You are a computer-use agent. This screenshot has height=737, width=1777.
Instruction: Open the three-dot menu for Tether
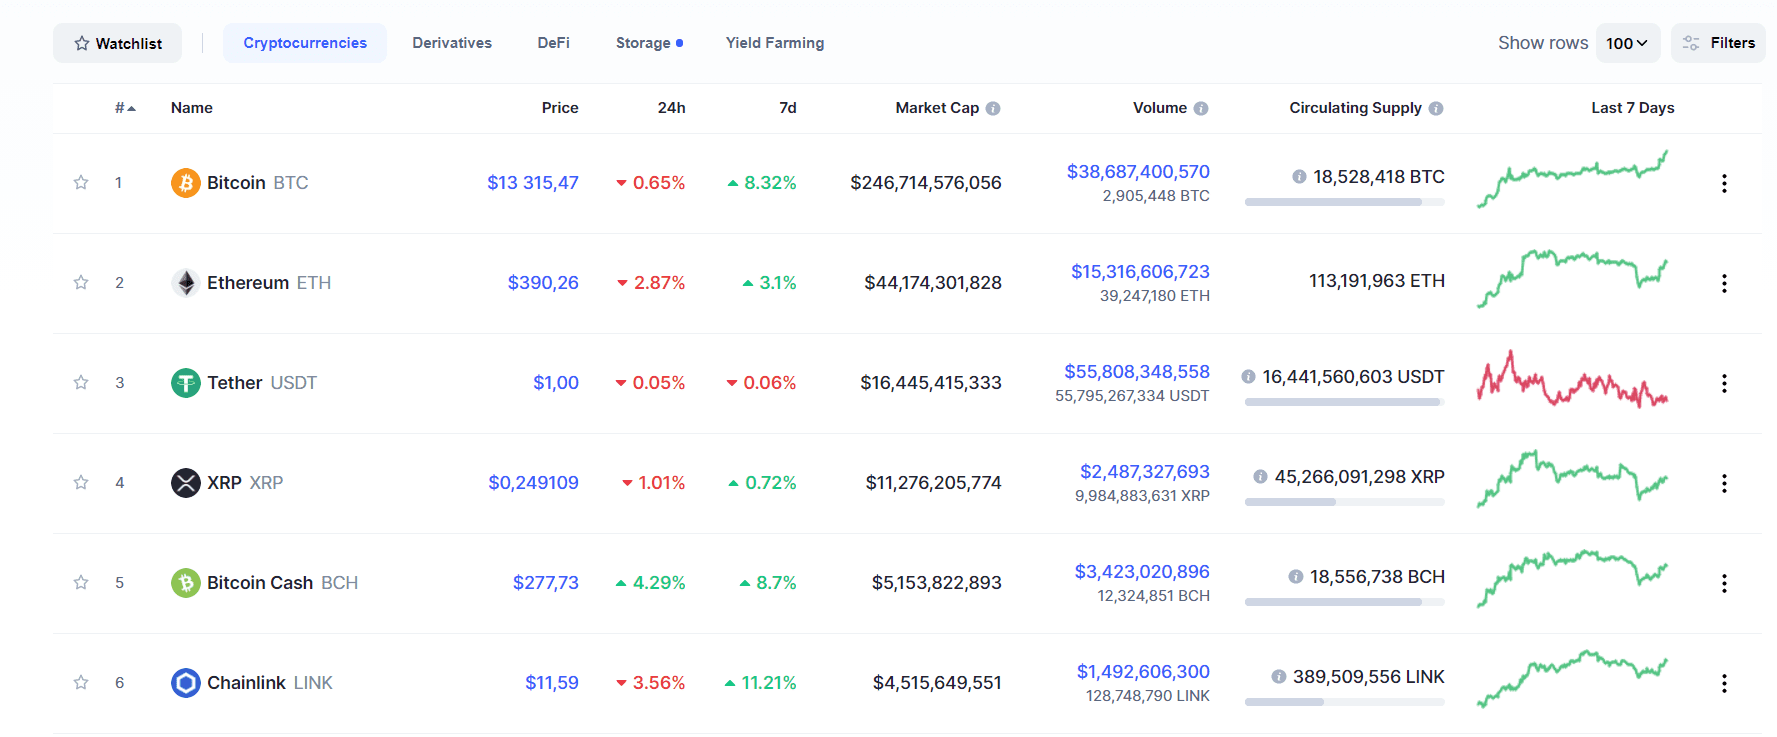1724,383
